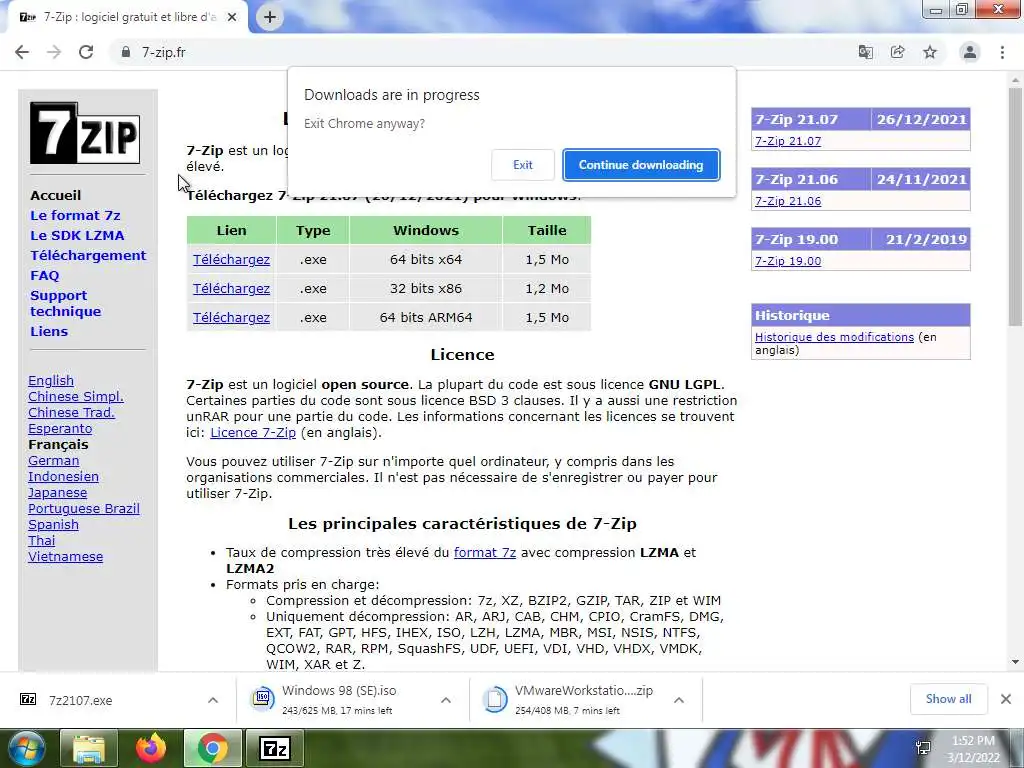Open the Windows Start button

click(25, 748)
